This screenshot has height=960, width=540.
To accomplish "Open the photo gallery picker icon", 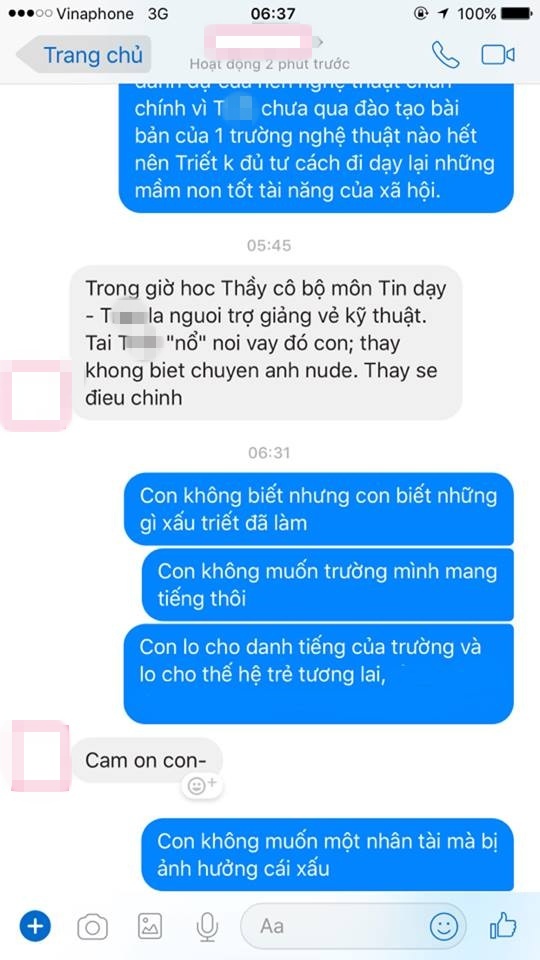I will point(149,926).
